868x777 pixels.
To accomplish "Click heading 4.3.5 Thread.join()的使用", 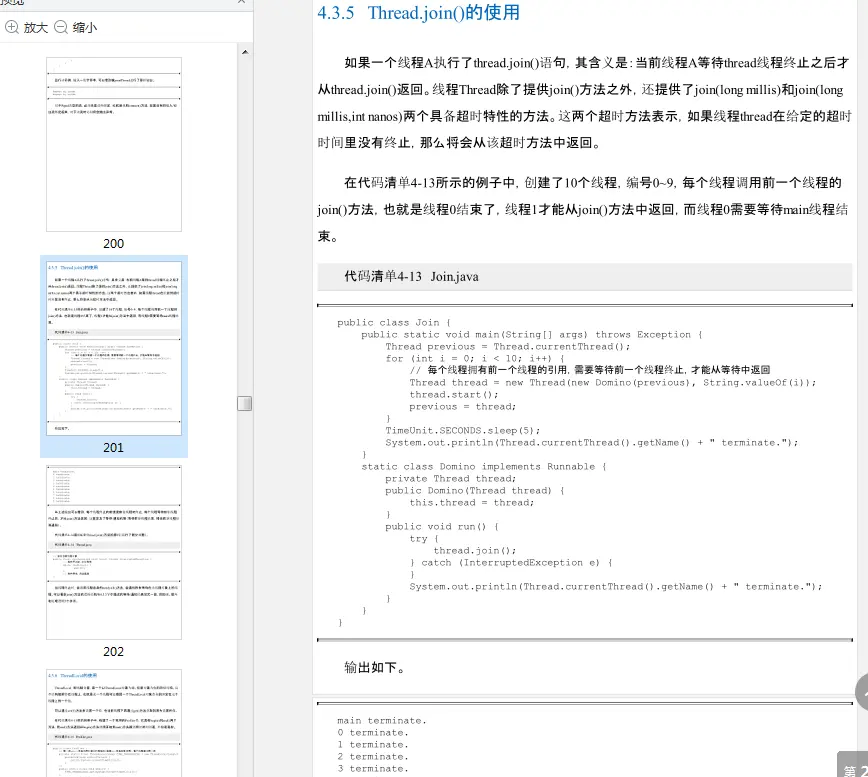I will [x=418, y=12].
